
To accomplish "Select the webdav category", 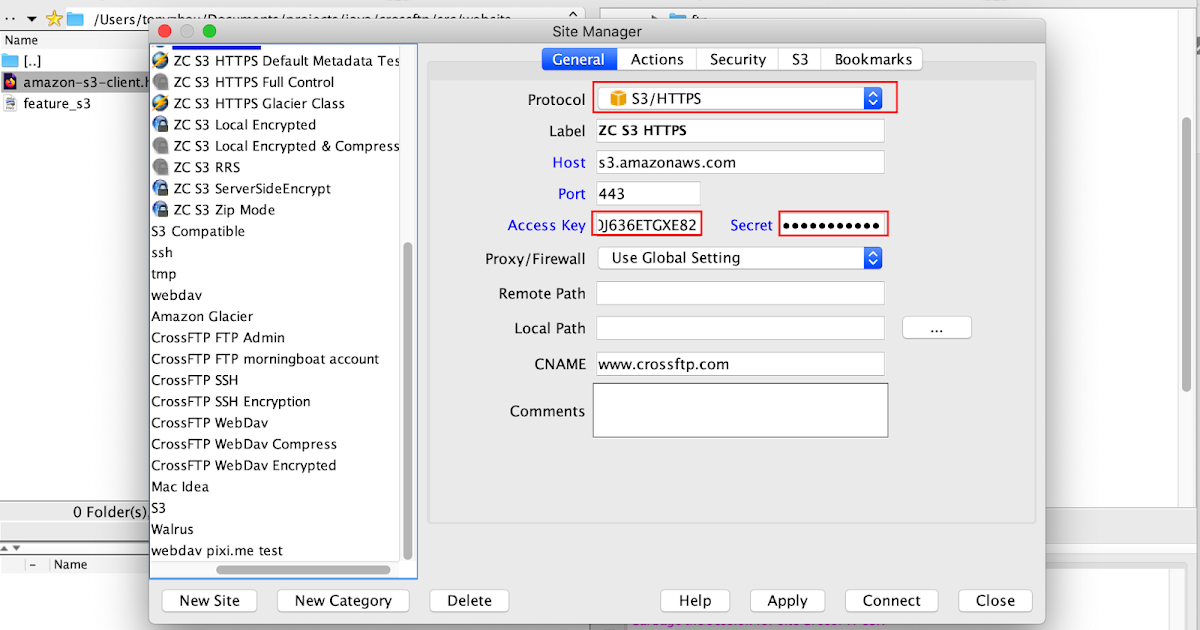I will (176, 295).
